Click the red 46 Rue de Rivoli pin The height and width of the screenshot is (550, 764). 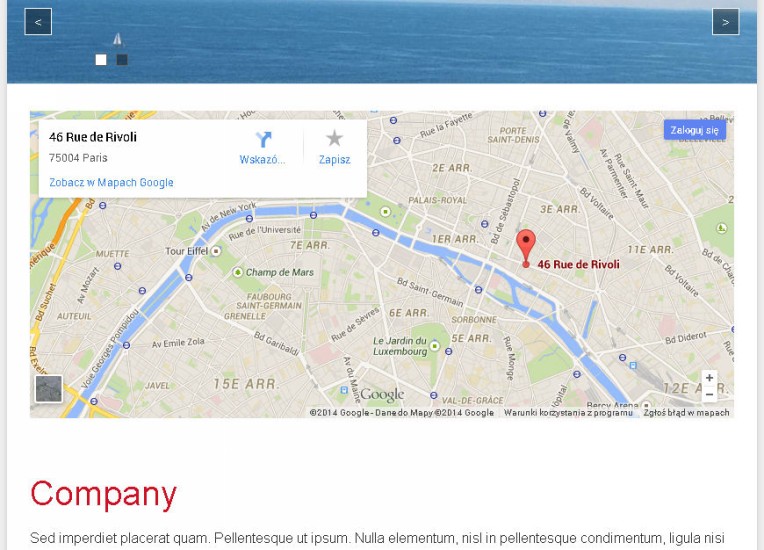[526, 247]
